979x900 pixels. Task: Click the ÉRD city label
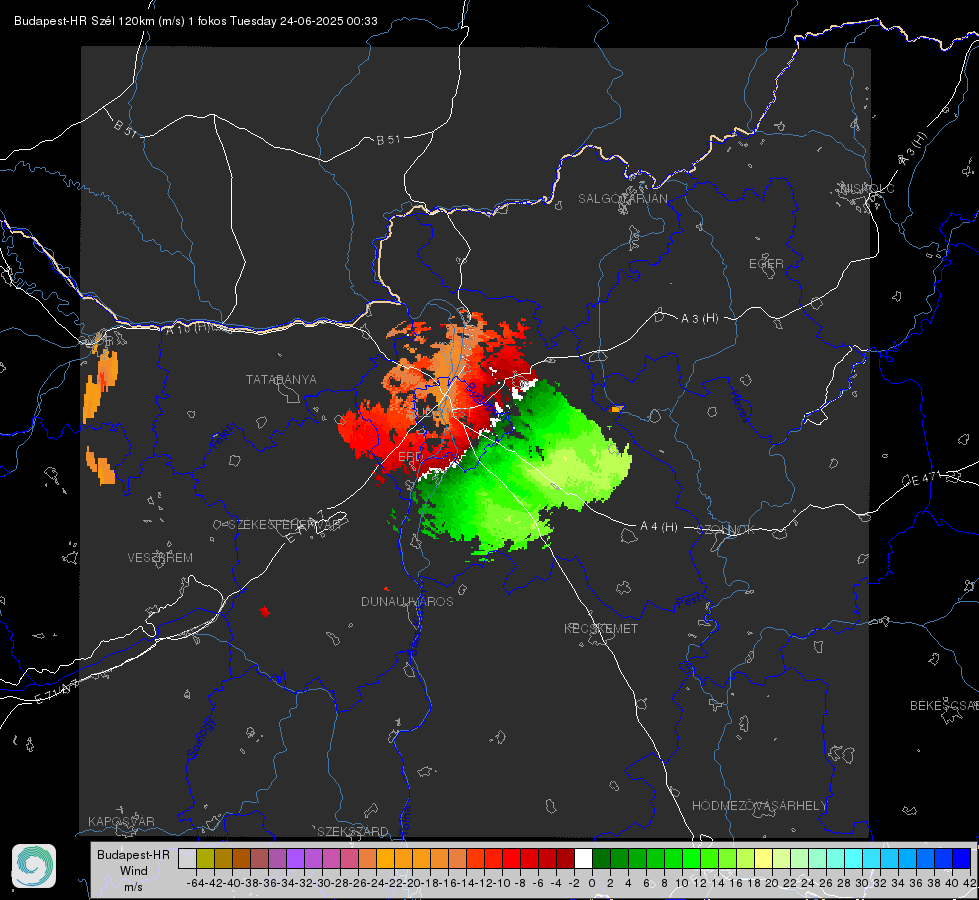pos(410,456)
